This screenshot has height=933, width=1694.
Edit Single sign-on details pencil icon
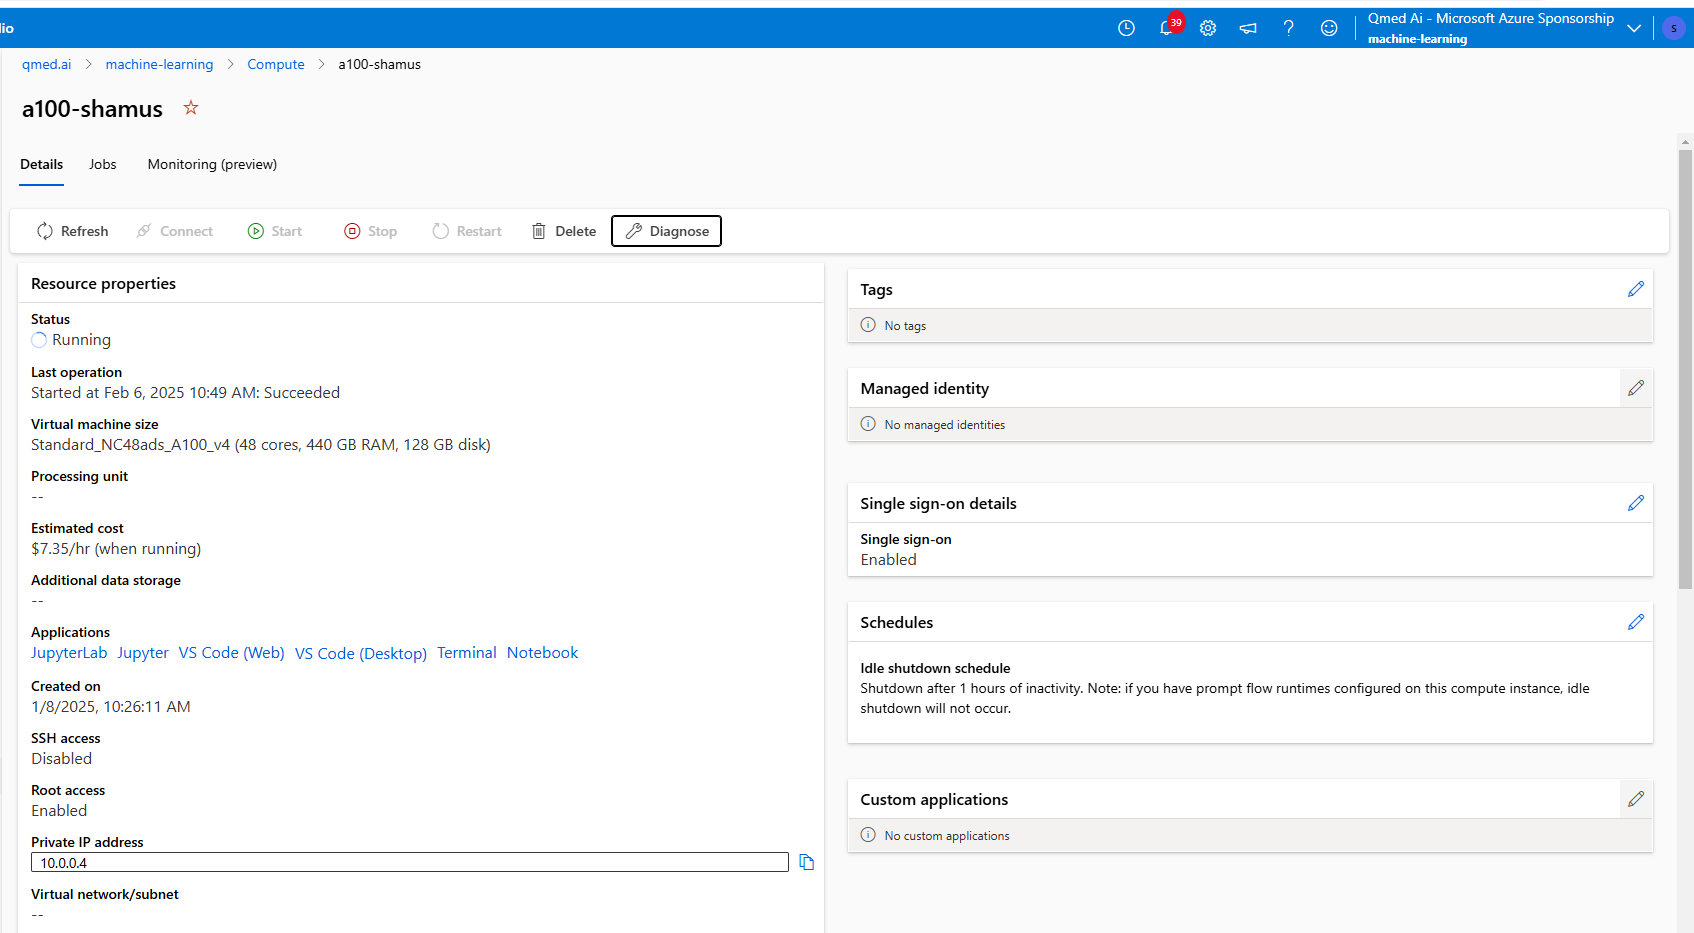(1636, 503)
